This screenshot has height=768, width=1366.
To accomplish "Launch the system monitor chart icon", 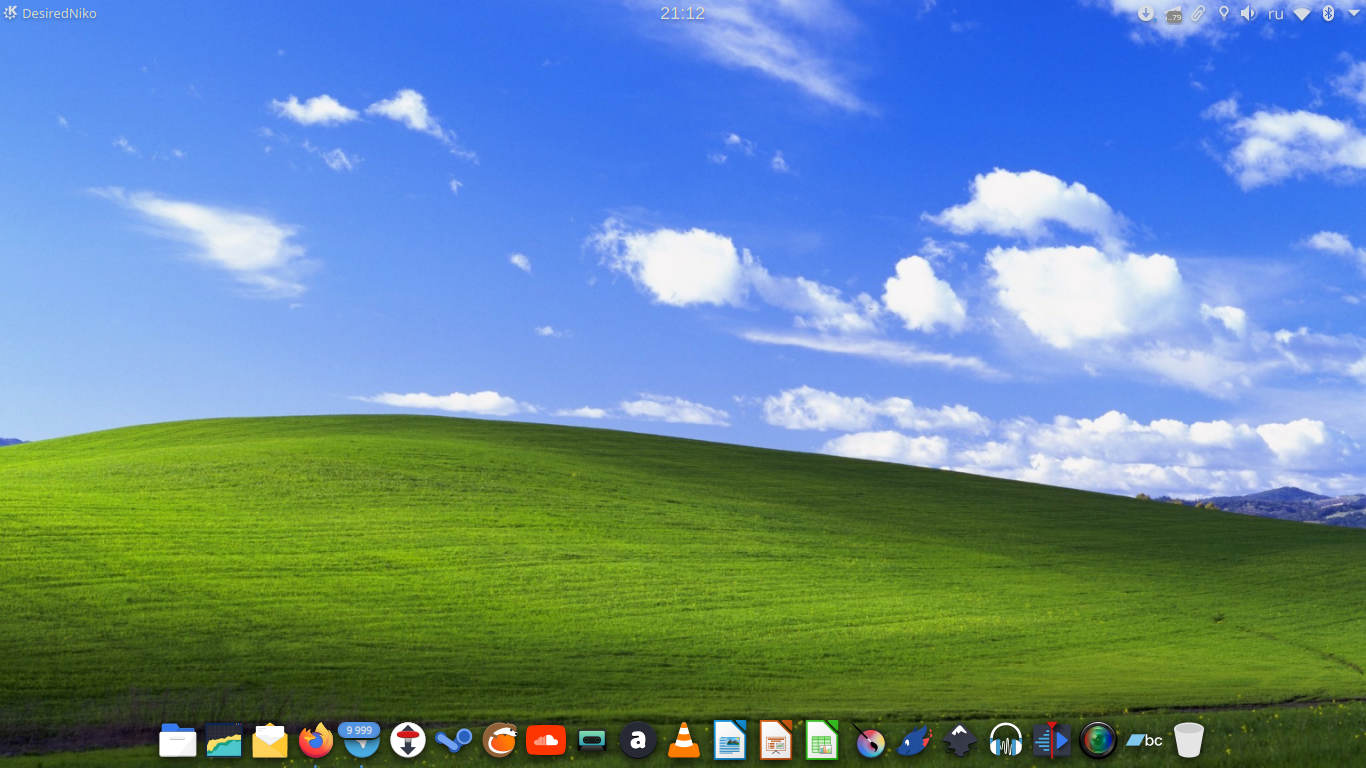I will point(224,741).
